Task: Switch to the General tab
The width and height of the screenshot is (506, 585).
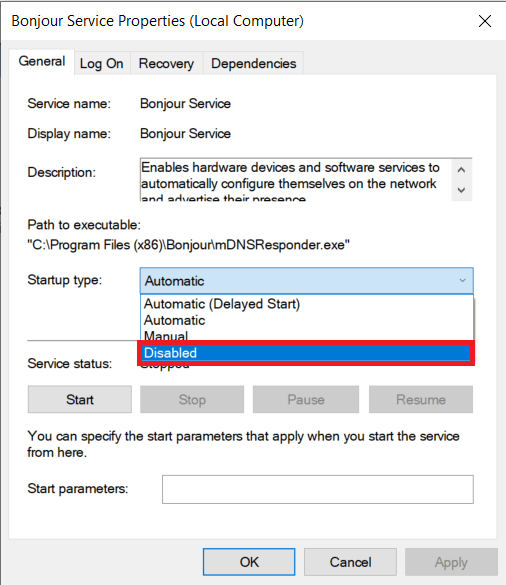Action: pyautogui.click(x=42, y=62)
